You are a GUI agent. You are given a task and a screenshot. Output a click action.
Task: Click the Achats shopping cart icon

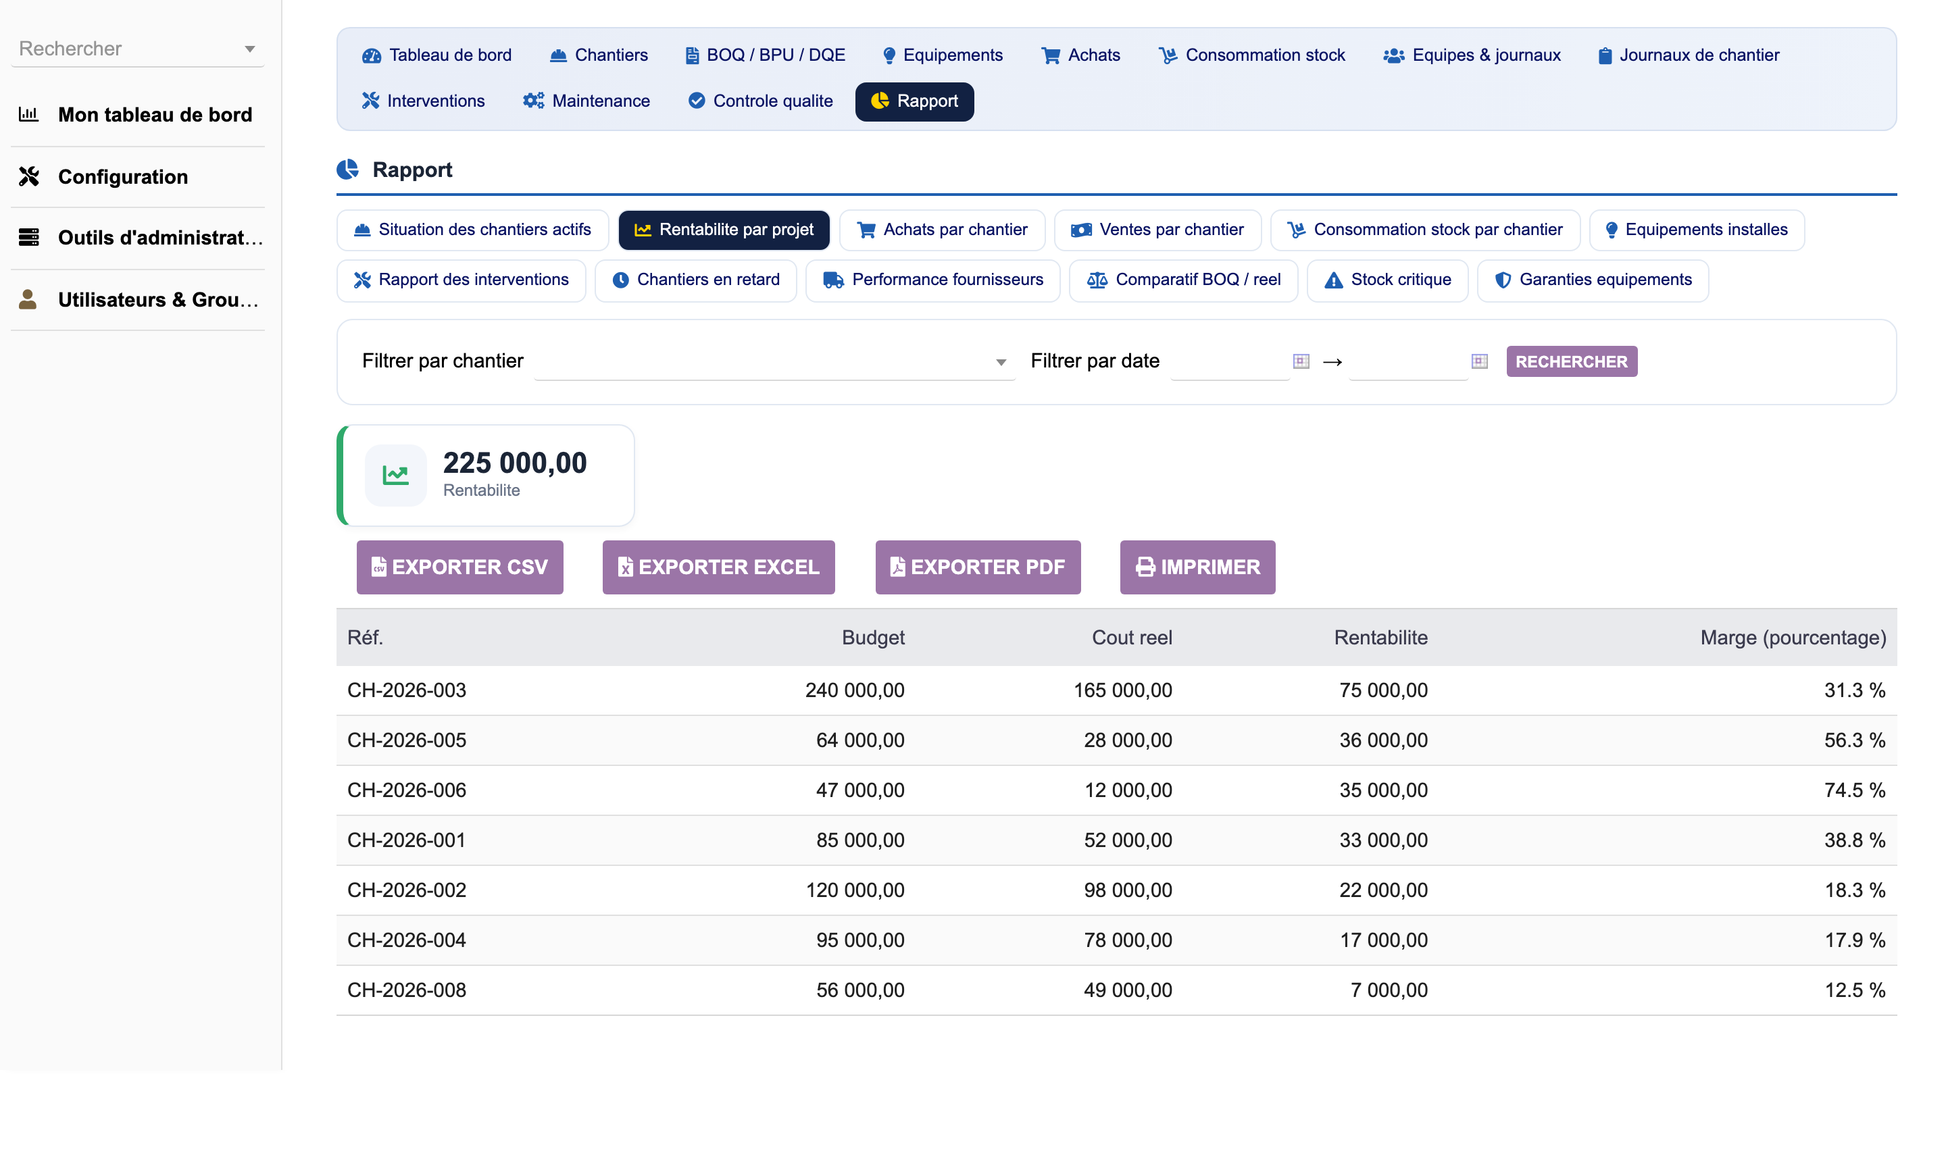click(x=1050, y=56)
